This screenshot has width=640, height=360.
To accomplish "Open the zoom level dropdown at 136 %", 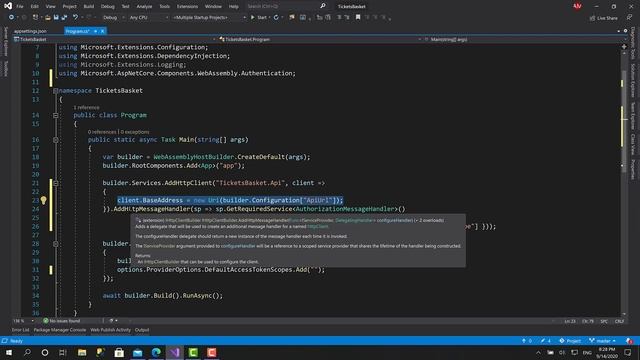I will [x=23, y=321].
